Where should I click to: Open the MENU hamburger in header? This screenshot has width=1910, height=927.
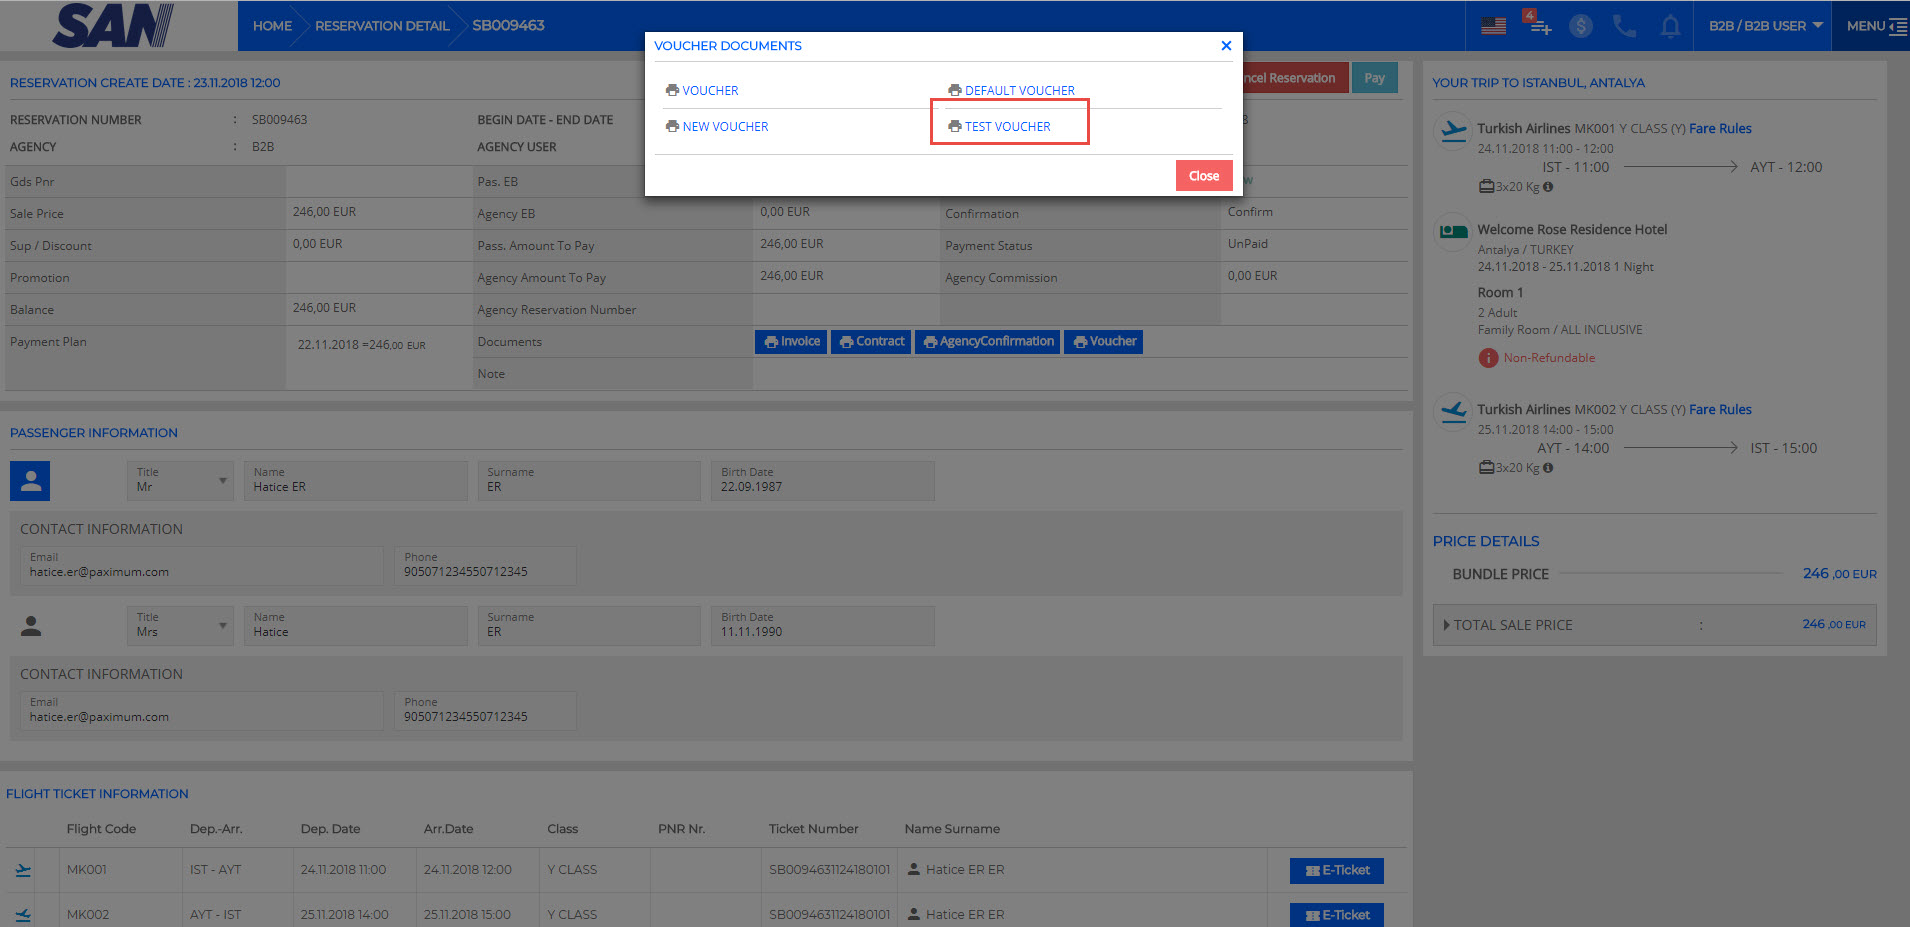click(x=1875, y=26)
